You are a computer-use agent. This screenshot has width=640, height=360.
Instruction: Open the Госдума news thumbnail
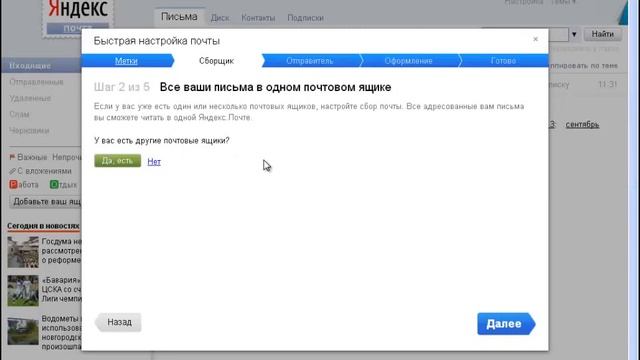click(x=23, y=252)
